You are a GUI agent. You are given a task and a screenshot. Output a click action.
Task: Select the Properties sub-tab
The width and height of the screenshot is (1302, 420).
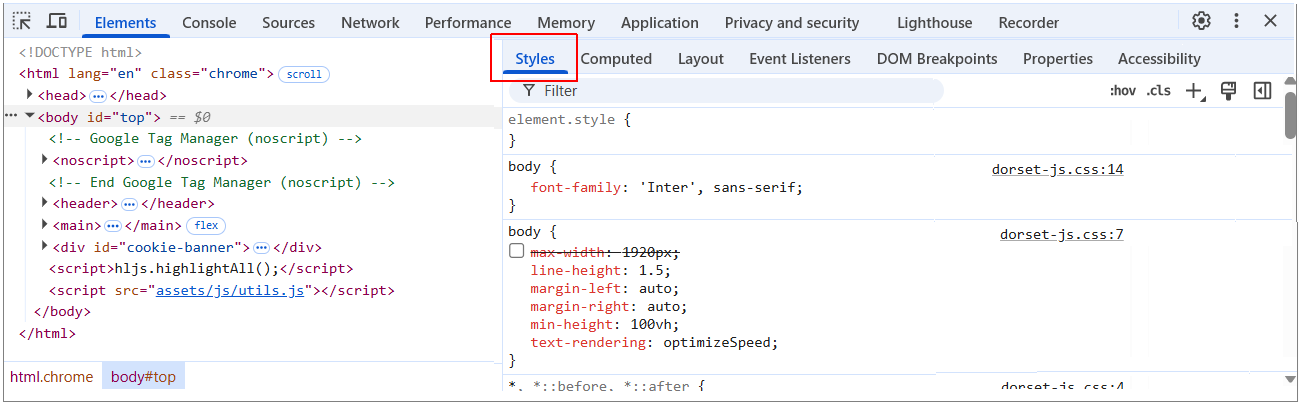point(1058,59)
